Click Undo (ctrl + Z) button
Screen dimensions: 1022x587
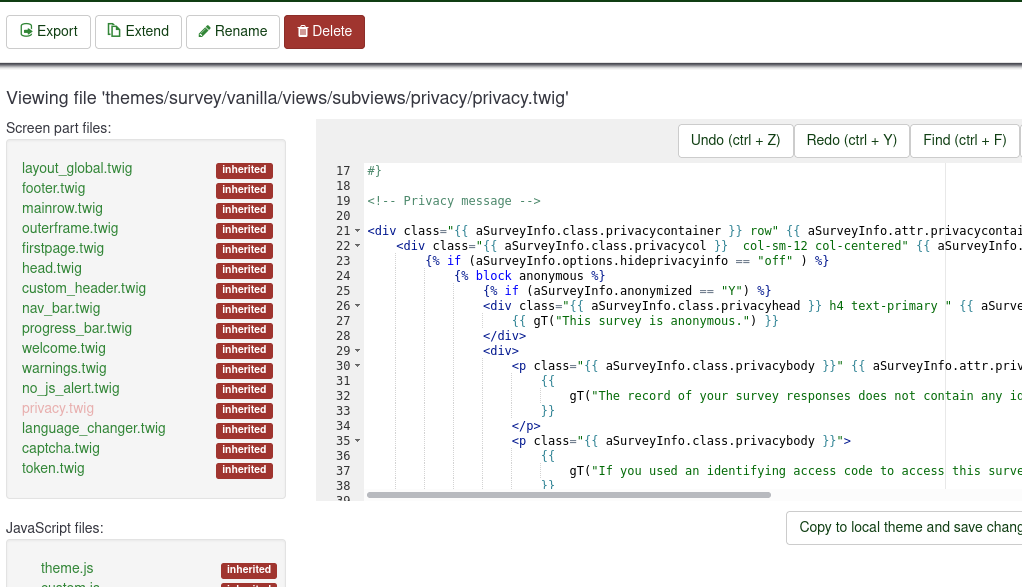pos(735,141)
